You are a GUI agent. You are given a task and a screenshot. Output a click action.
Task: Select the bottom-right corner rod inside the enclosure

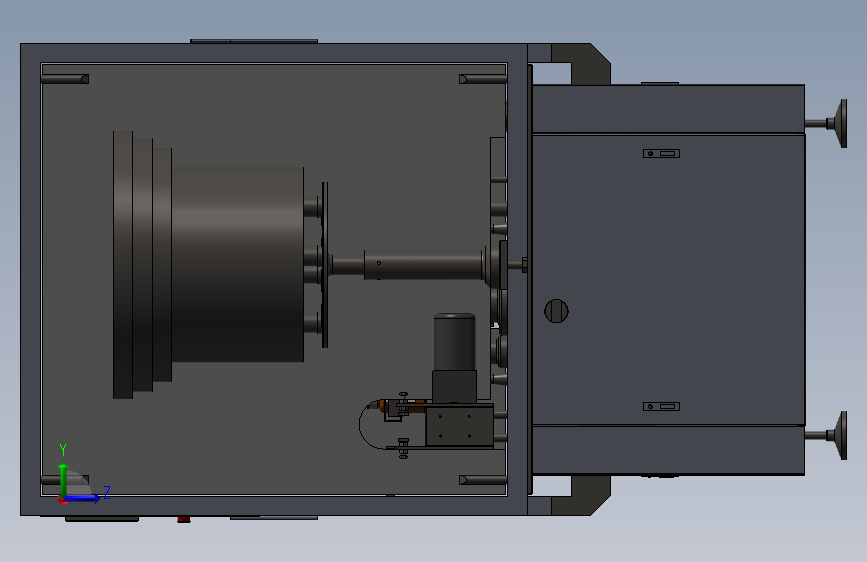coord(483,480)
